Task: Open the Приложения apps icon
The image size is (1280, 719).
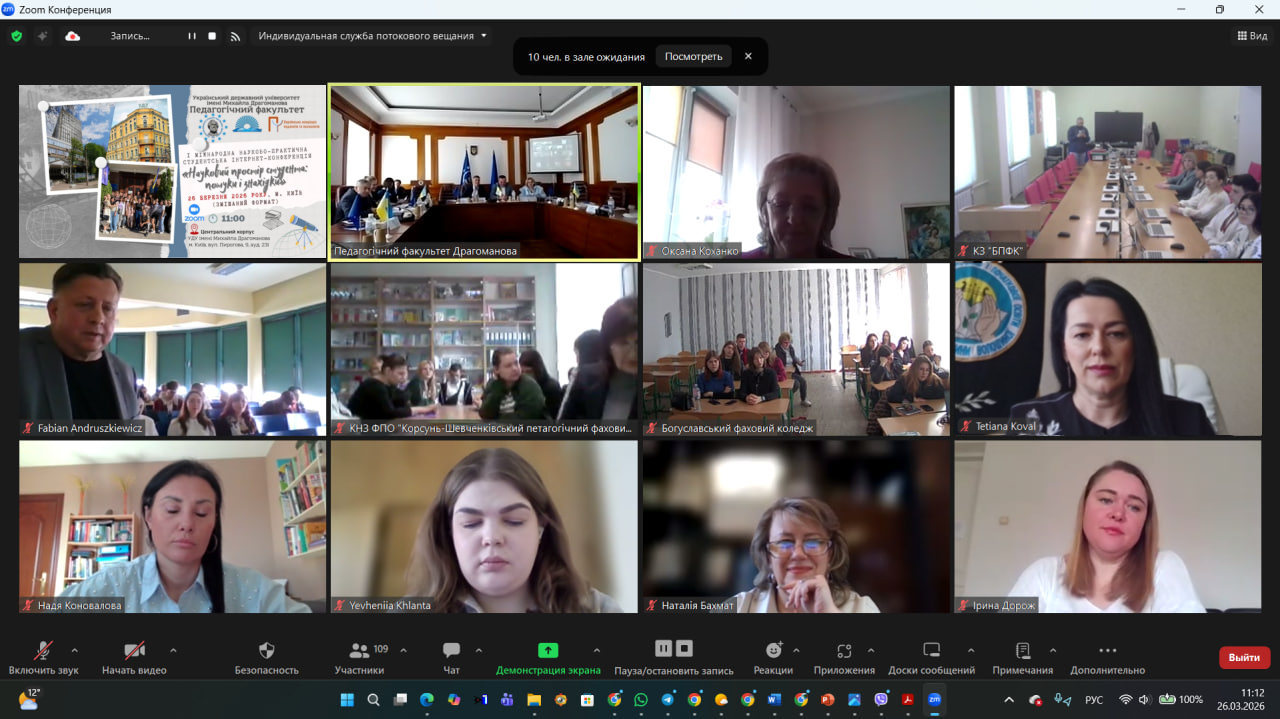Action: pos(844,651)
